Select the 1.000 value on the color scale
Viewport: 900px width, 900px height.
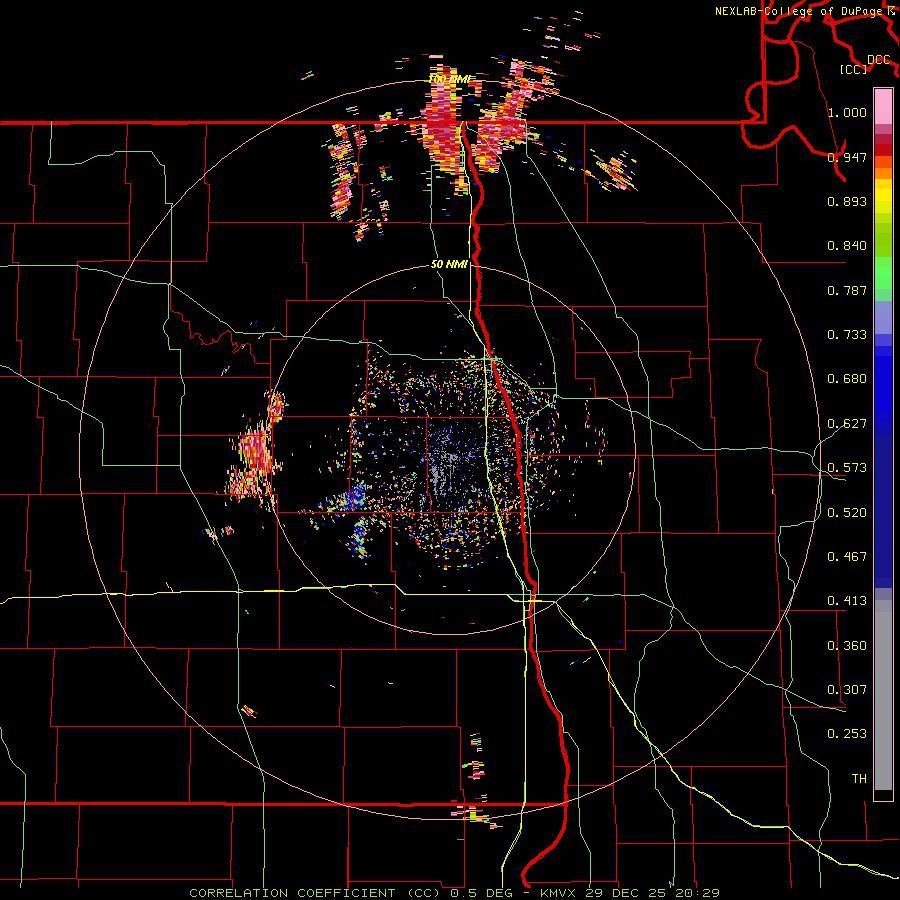coord(847,112)
